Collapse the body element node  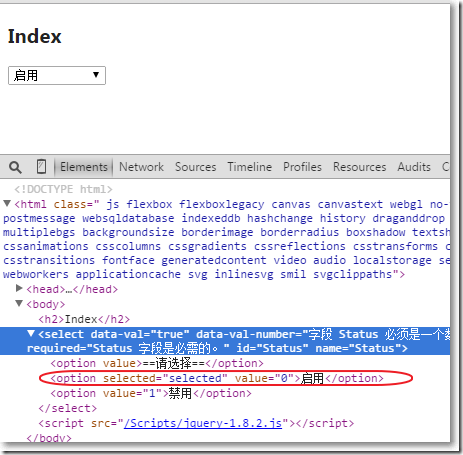[19, 303]
